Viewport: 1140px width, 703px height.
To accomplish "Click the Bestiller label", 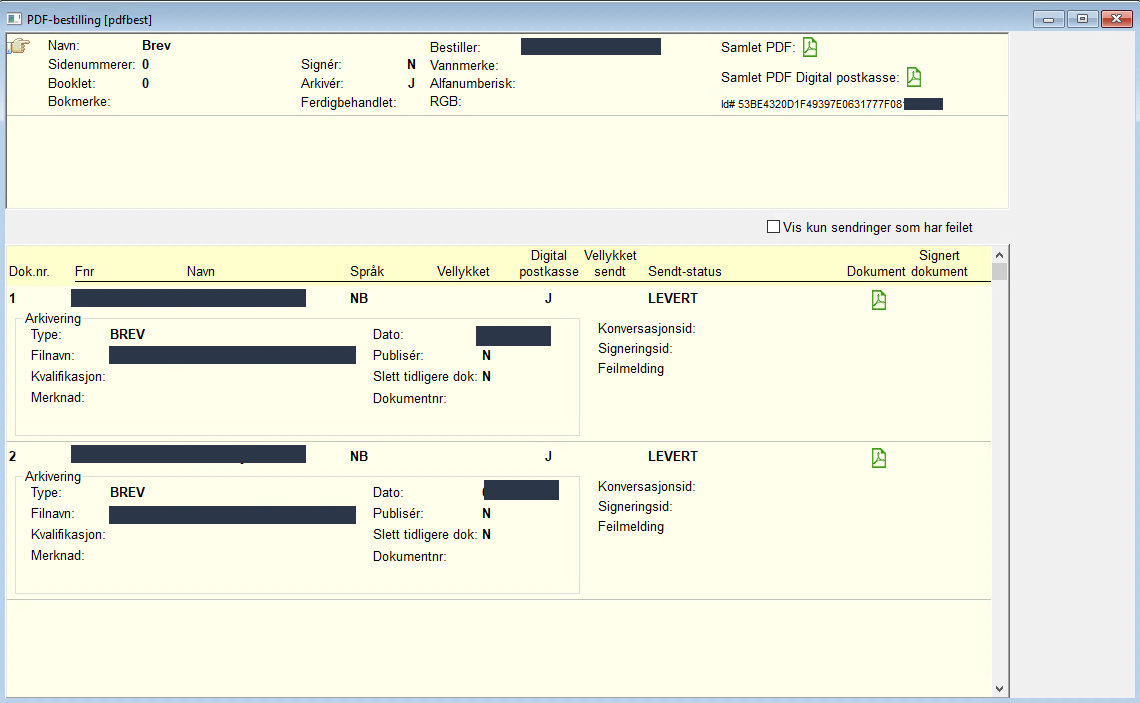I will tap(455, 47).
